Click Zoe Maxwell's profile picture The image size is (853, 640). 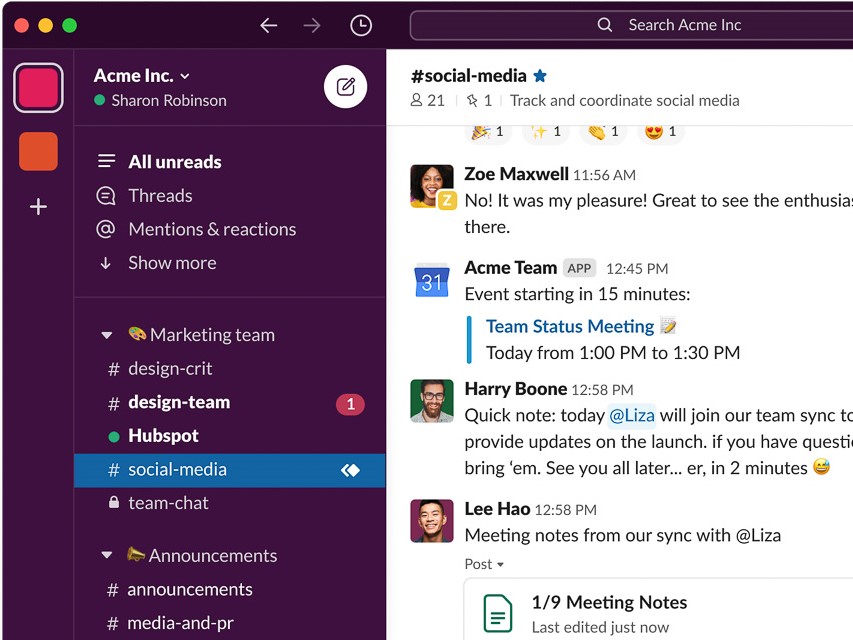click(431, 187)
